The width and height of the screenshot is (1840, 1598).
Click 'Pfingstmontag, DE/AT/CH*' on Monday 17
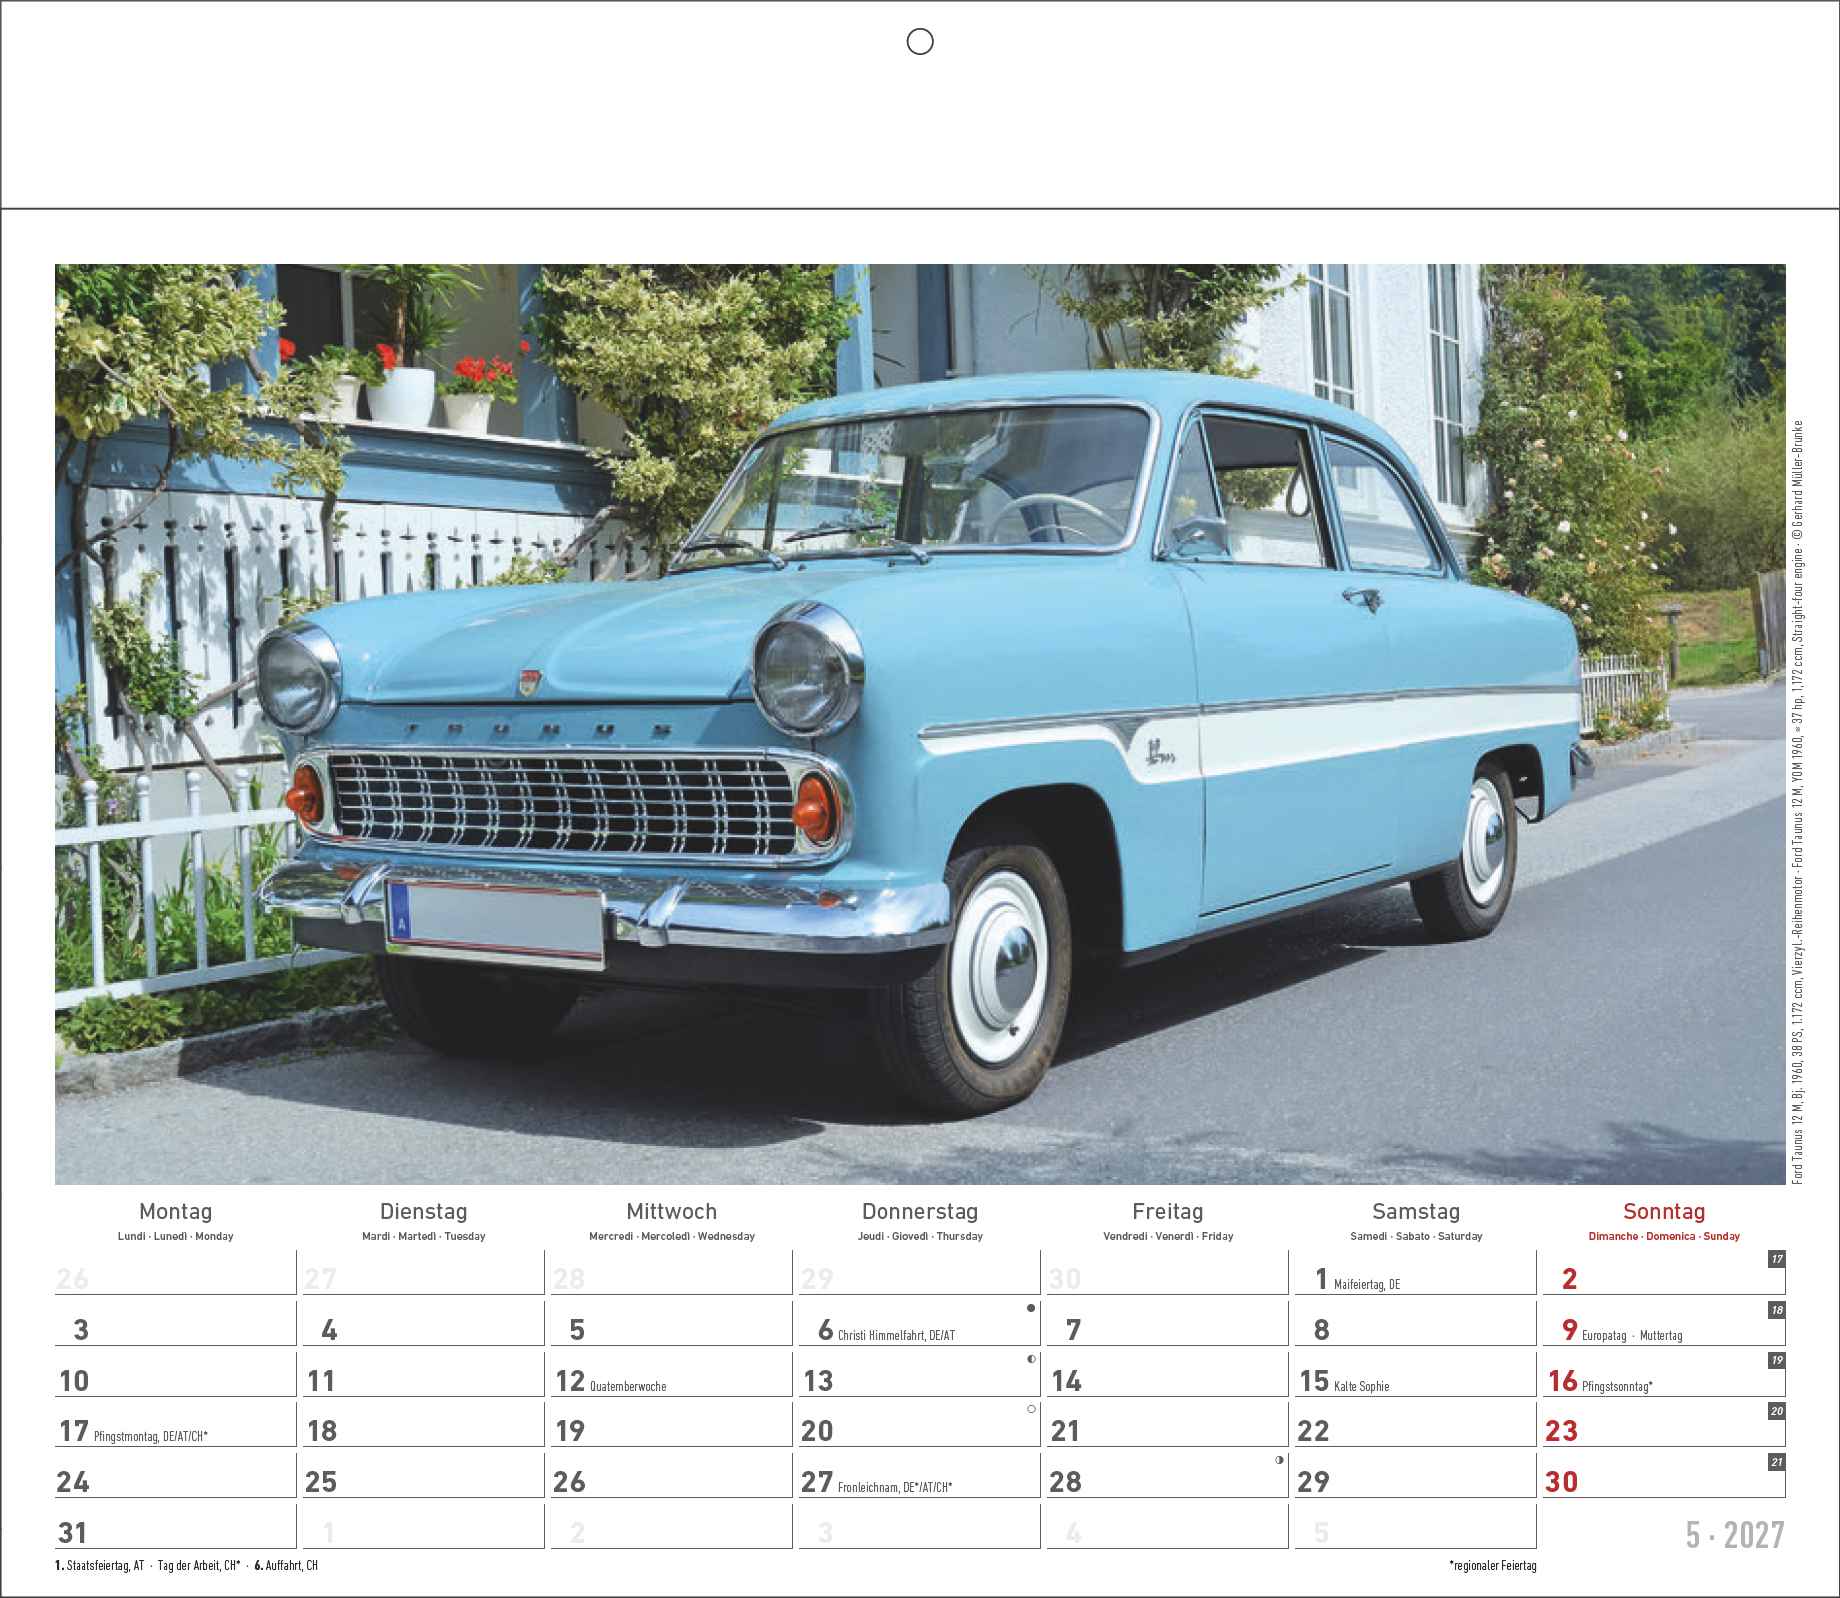pyautogui.click(x=150, y=1437)
